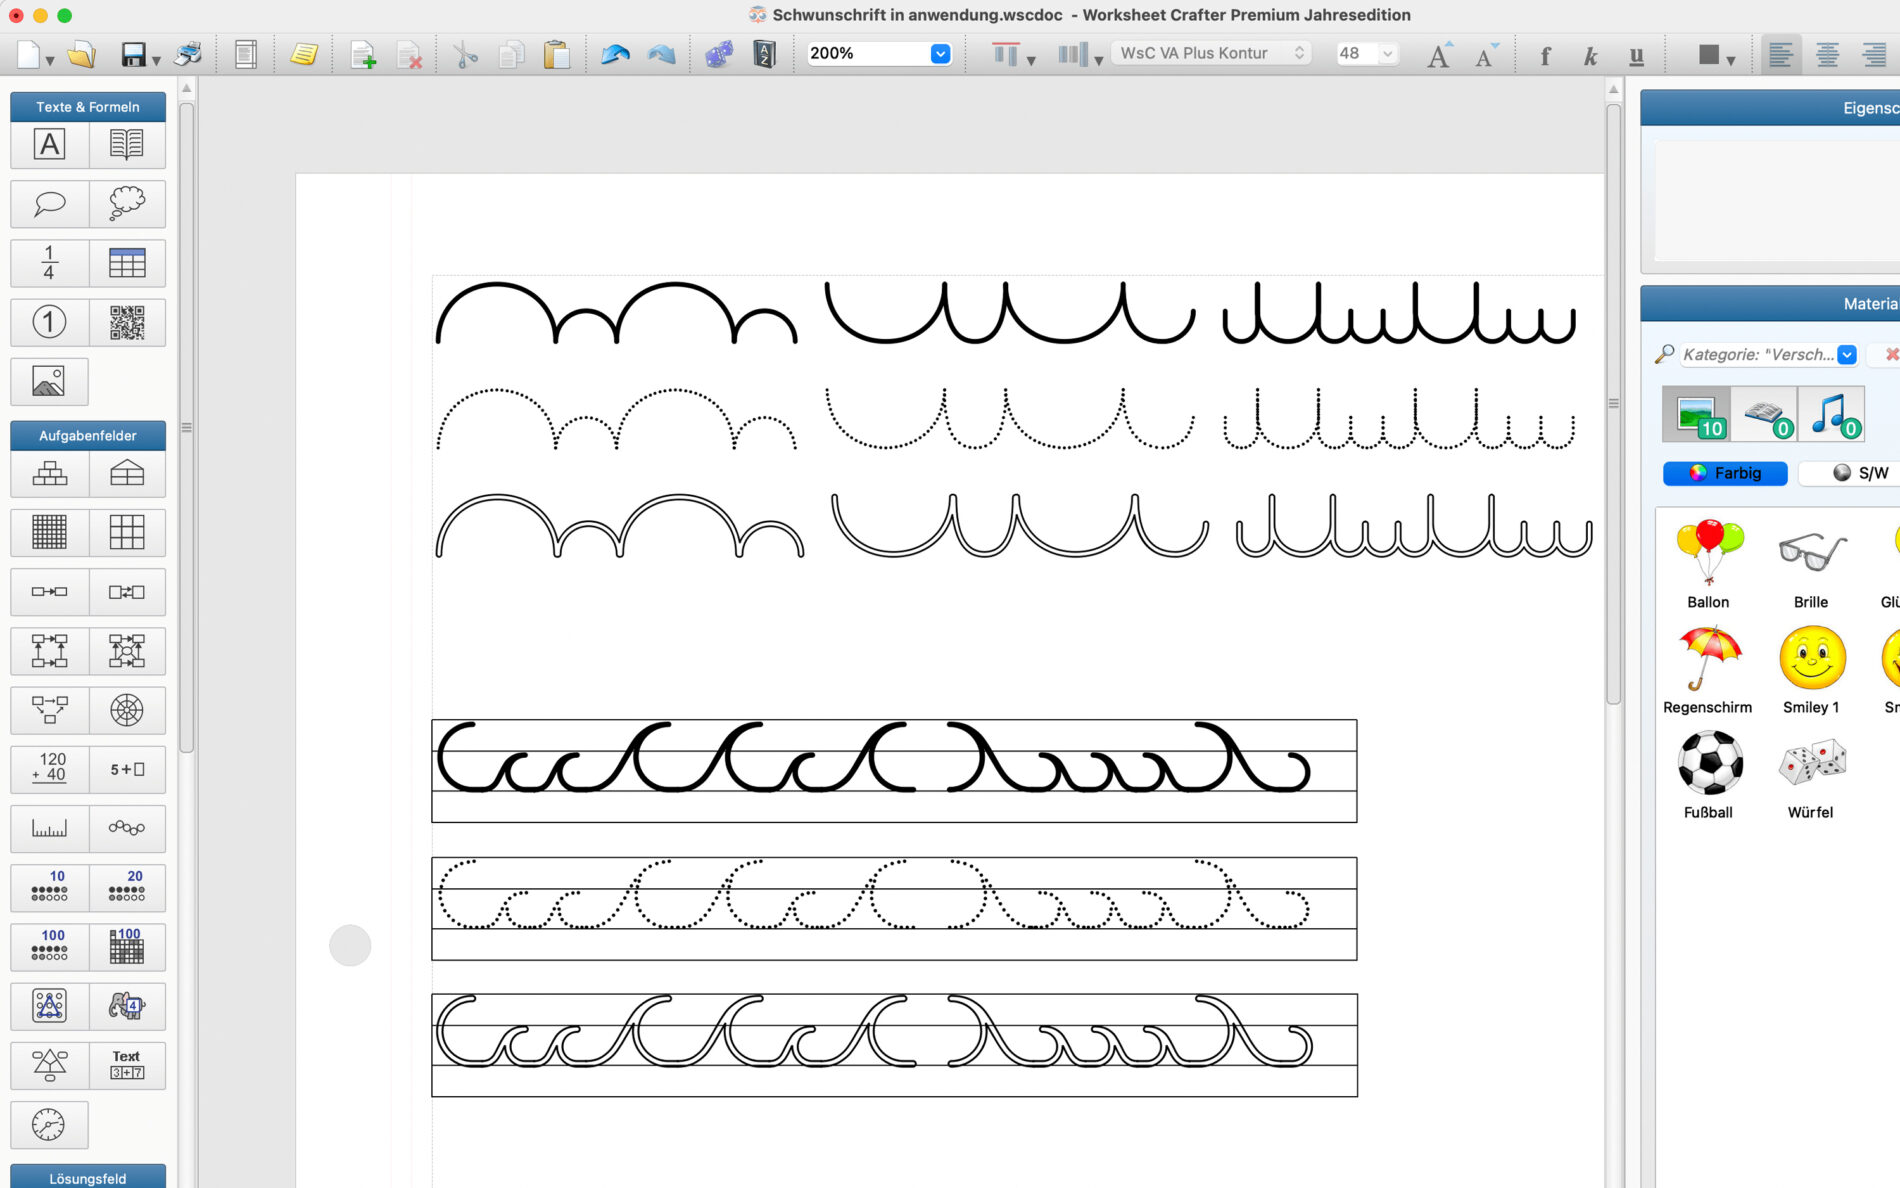
Task: Insert a table item from the sidebar
Action: coord(127,263)
